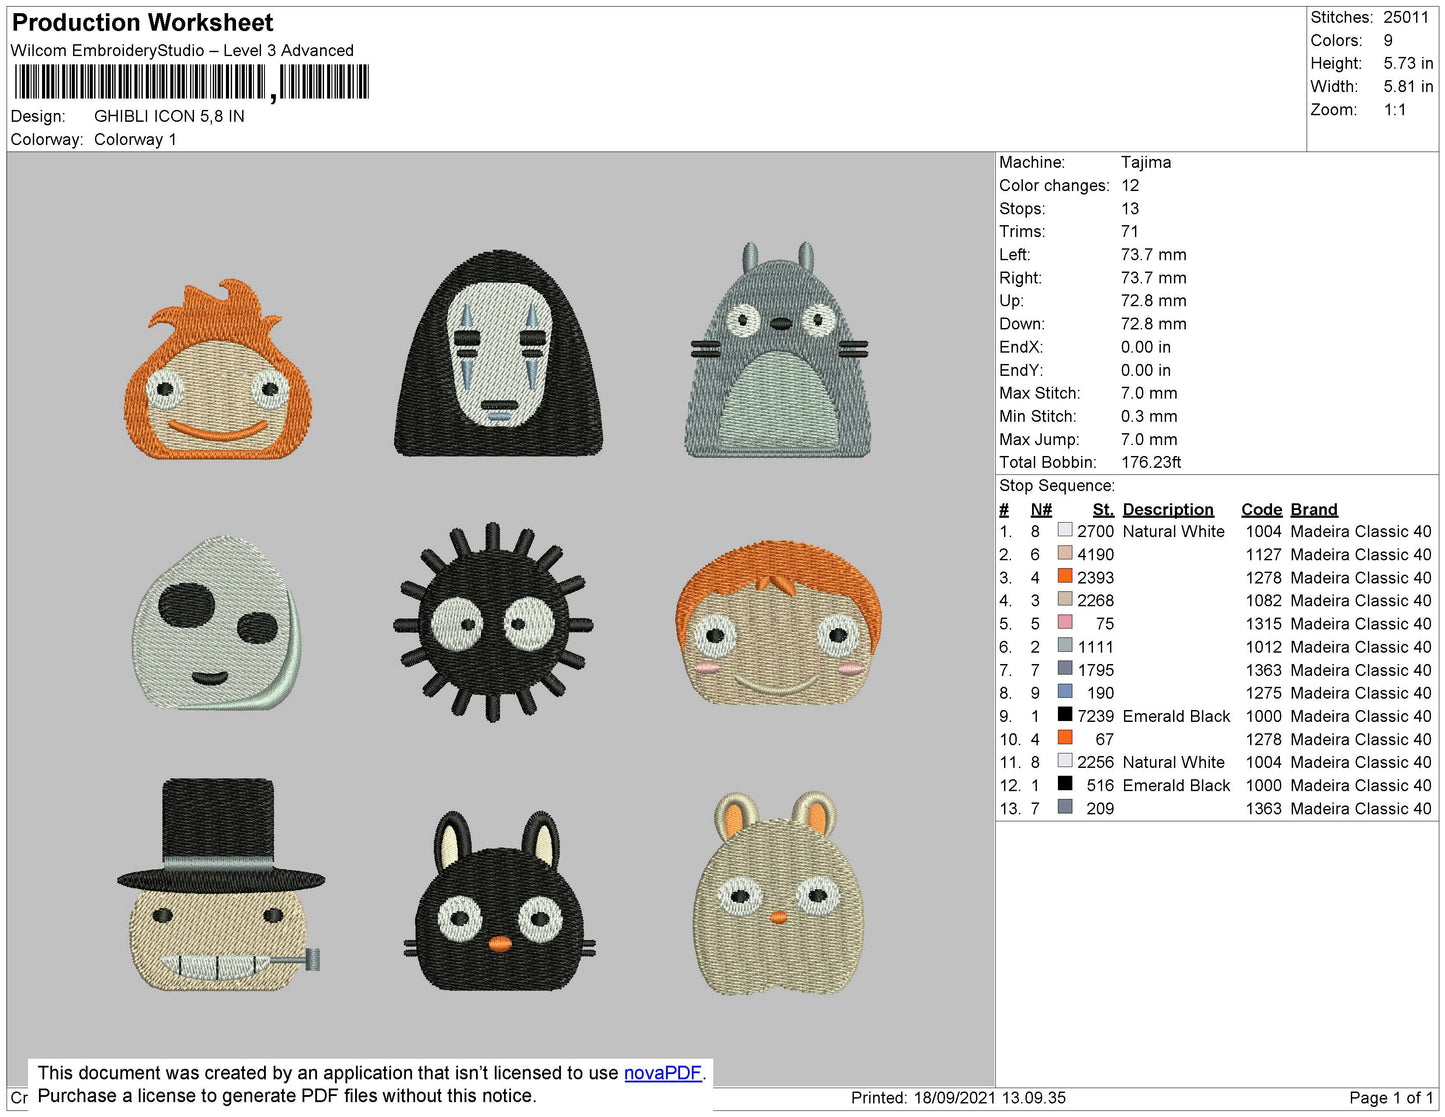Click the Width value '5.81 in'
This screenshot has height=1117, width=1445.
1408,87
